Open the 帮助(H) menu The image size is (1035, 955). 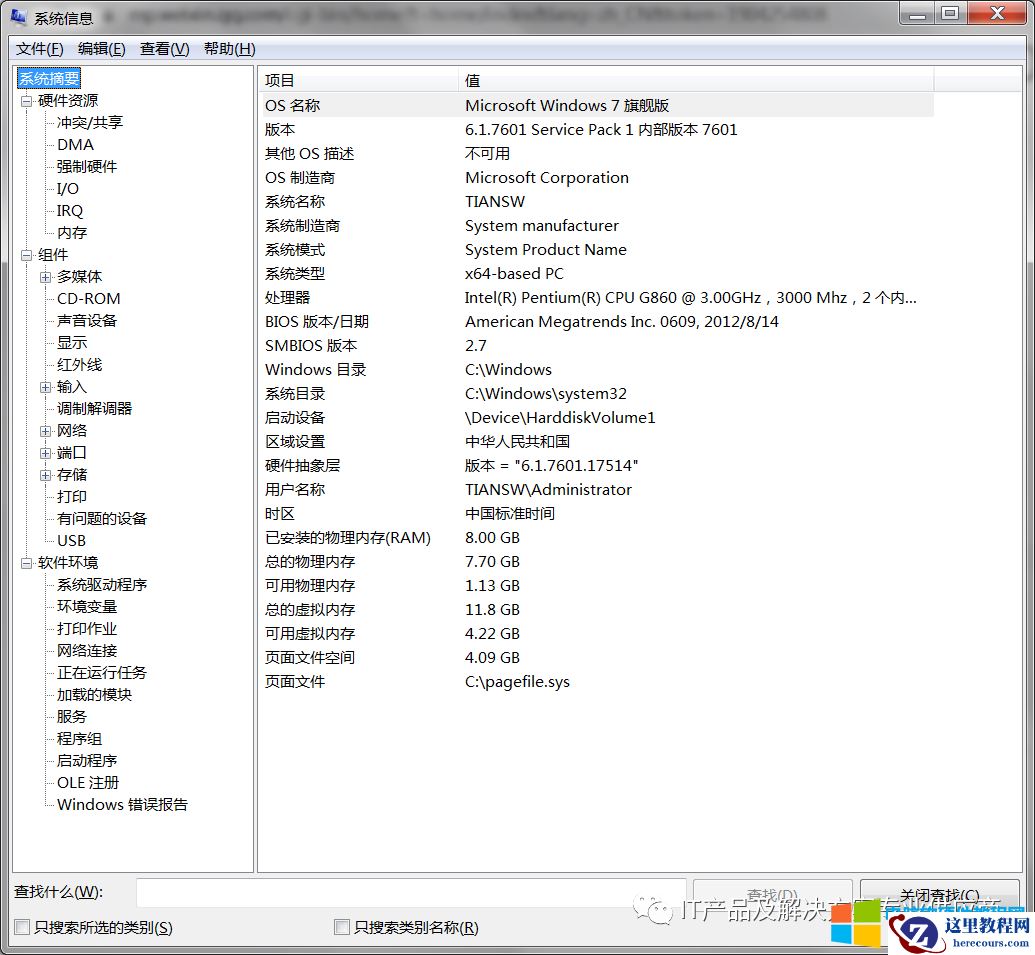click(x=229, y=49)
